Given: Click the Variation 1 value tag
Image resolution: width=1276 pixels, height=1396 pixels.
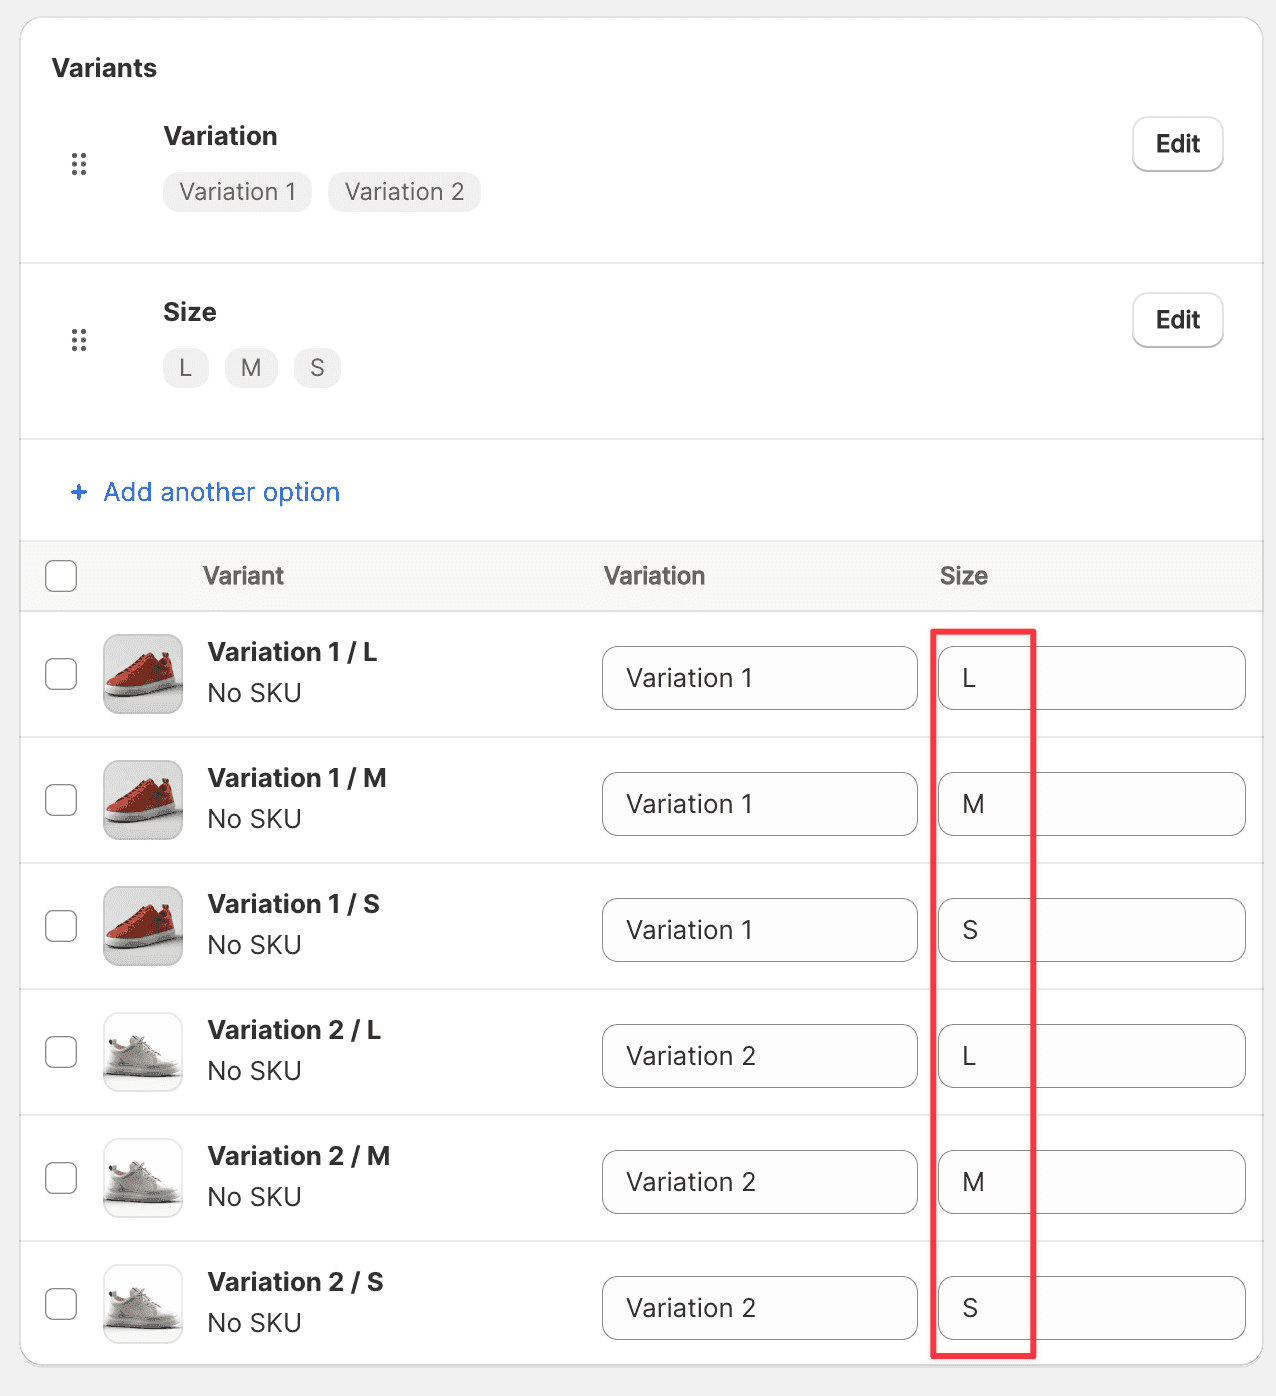Looking at the screenshot, I should (x=237, y=192).
